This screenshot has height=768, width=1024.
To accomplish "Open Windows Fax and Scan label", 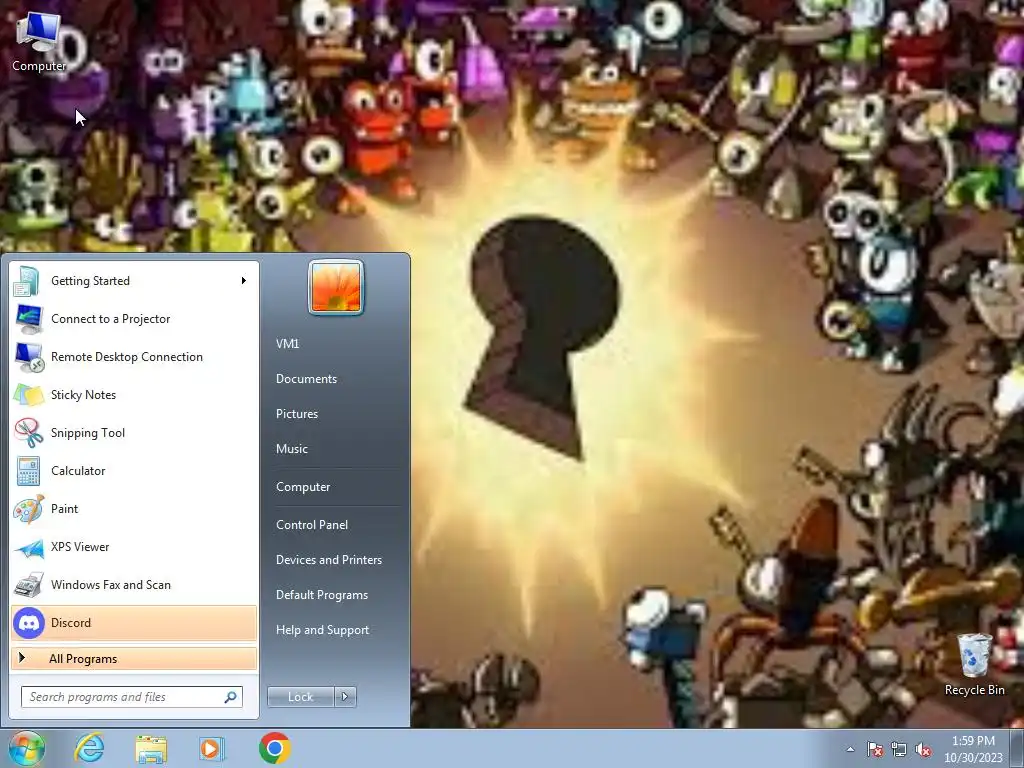I will 110,584.
